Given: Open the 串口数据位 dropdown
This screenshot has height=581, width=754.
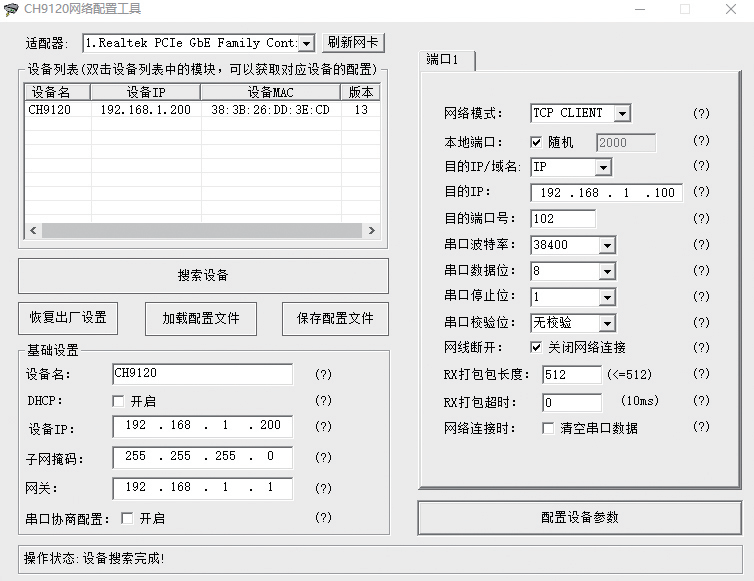Looking at the screenshot, I should [x=573, y=271].
